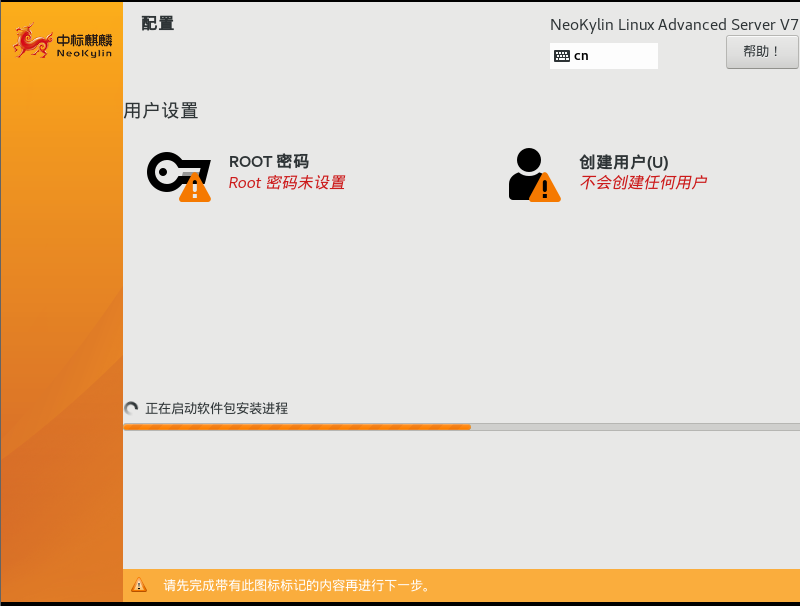This screenshot has width=800, height=606.
Task: Click '不会创建任何用户' warning text
Action: (643, 182)
